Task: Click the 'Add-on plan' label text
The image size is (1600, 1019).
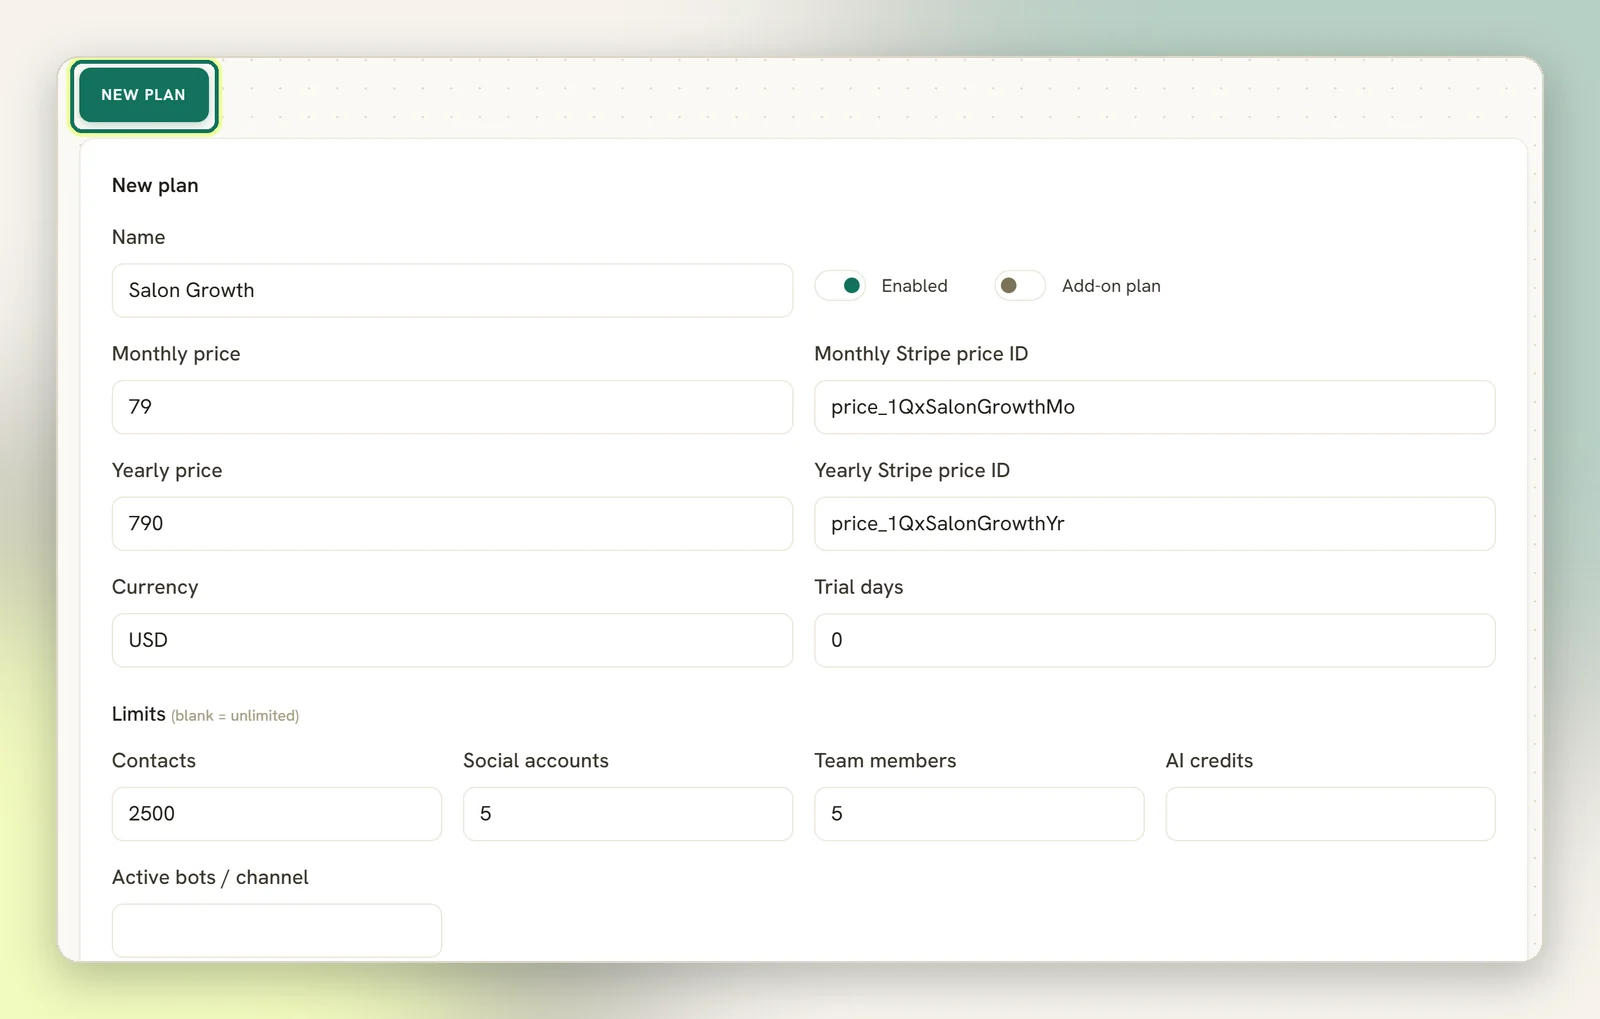Action: coord(1111,286)
